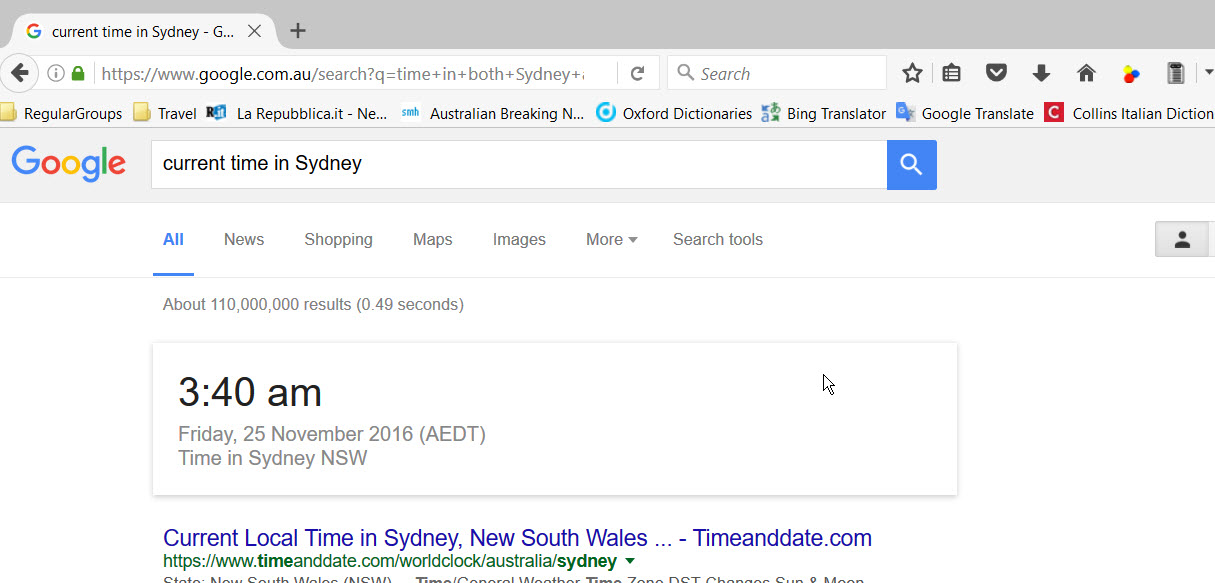Expand the More search categories dropdown

[611, 240]
